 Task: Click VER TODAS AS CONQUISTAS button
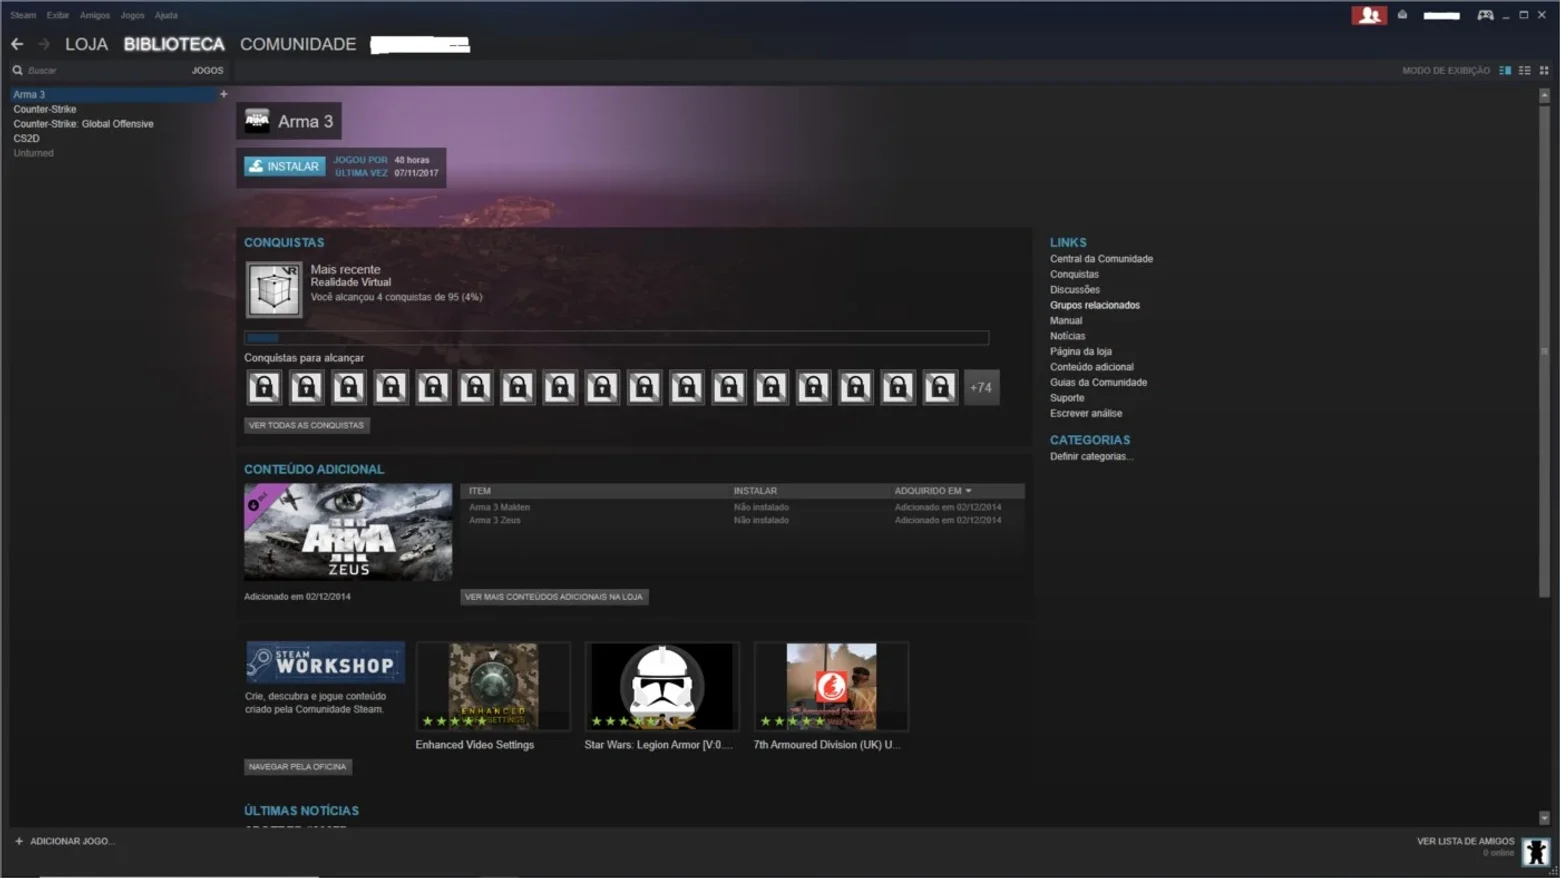coord(306,425)
